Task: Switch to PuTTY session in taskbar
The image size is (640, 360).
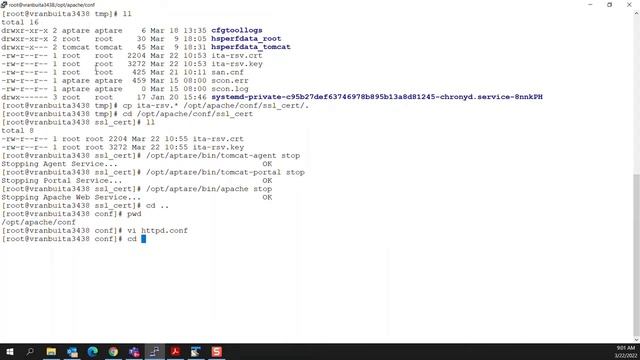Action: point(155,351)
